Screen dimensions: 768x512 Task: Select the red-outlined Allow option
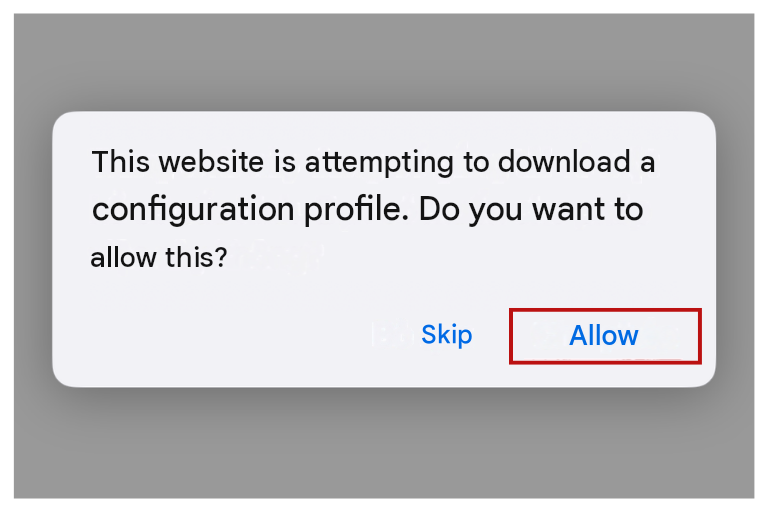click(605, 336)
